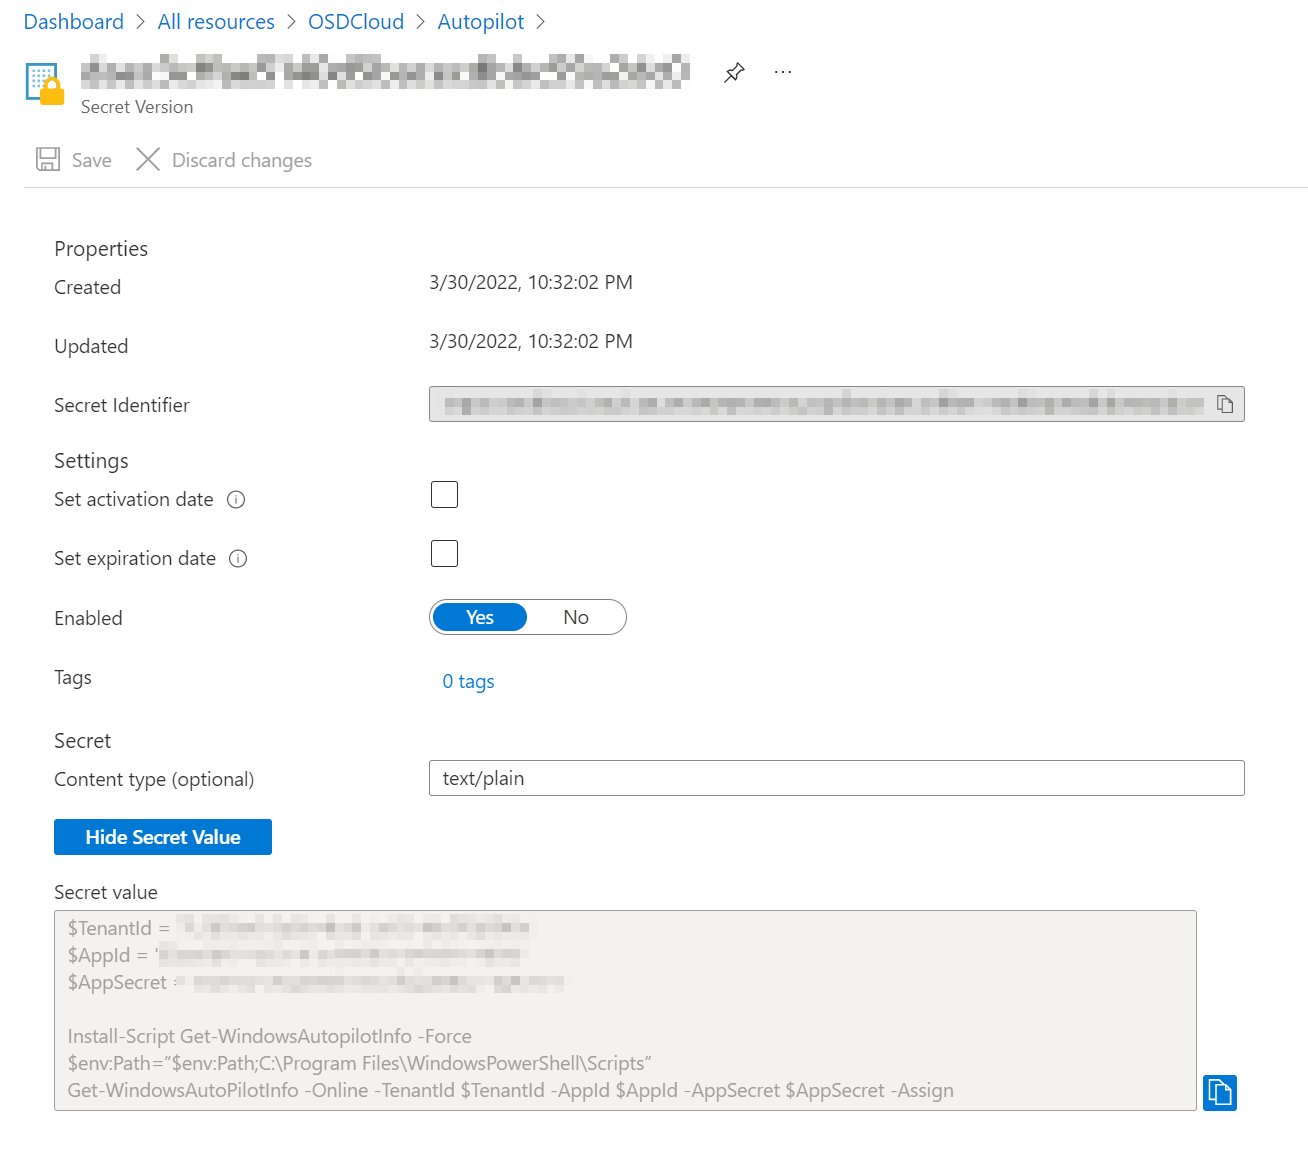Navigate to Autopilot breadcrumb
Viewport: 1308px width, 1162px height.
click(481, 21)
